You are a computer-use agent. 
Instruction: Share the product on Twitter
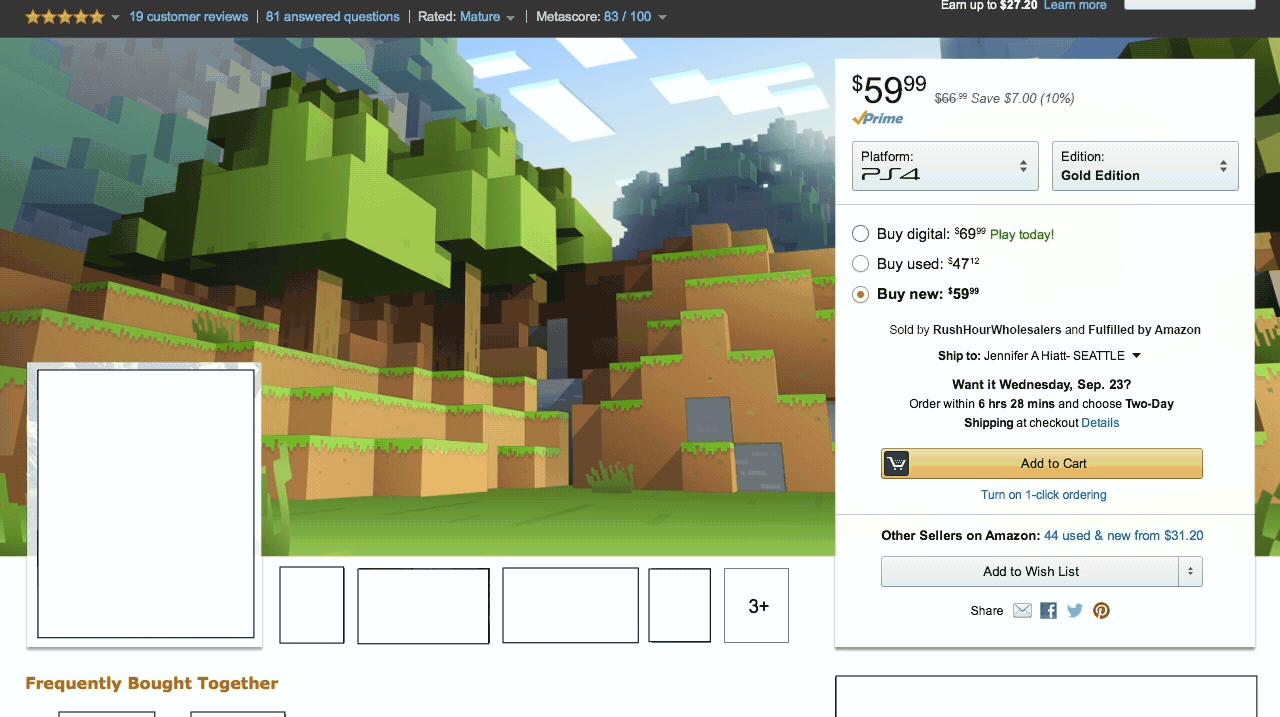point(1075,611)
